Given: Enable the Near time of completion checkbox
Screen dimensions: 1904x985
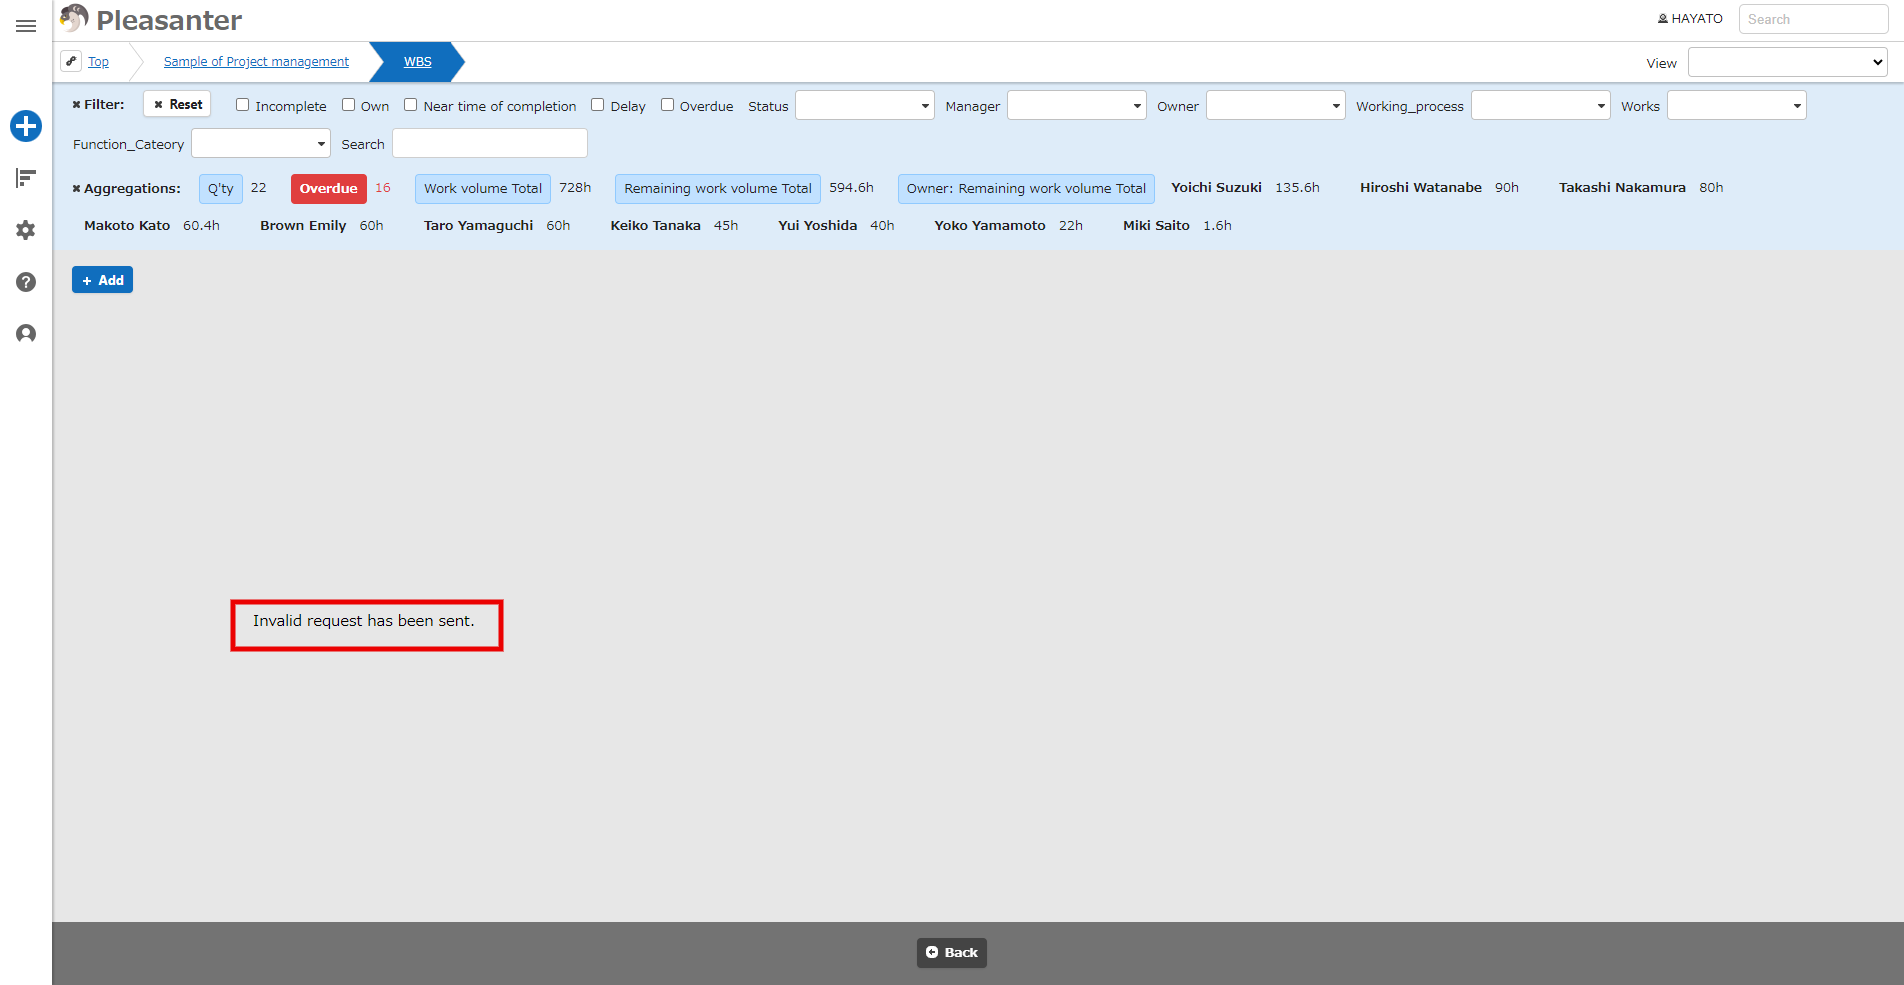Looking at the screenshot, I should 410,105.
